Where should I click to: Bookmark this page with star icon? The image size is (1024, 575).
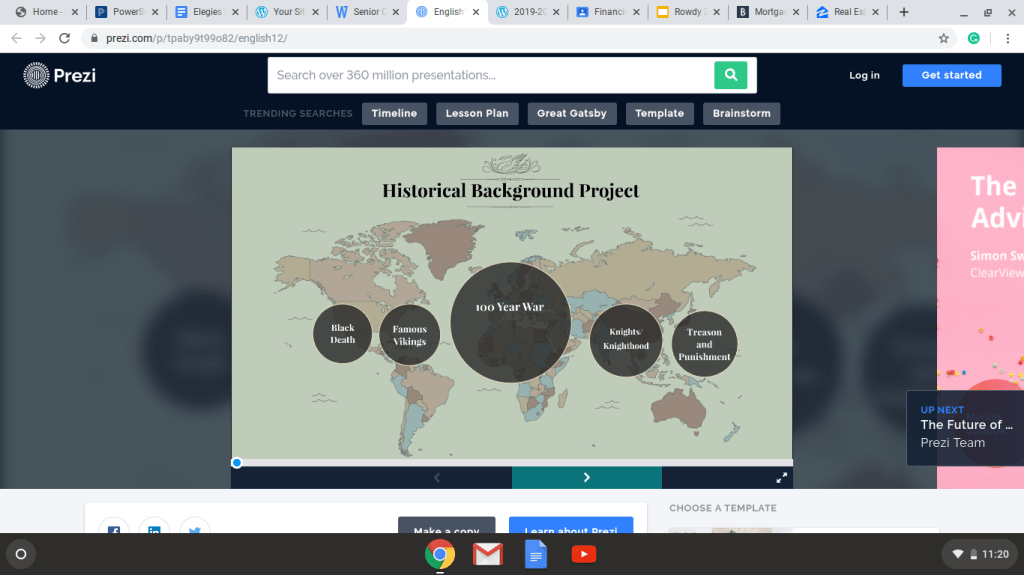coord(943,38)
